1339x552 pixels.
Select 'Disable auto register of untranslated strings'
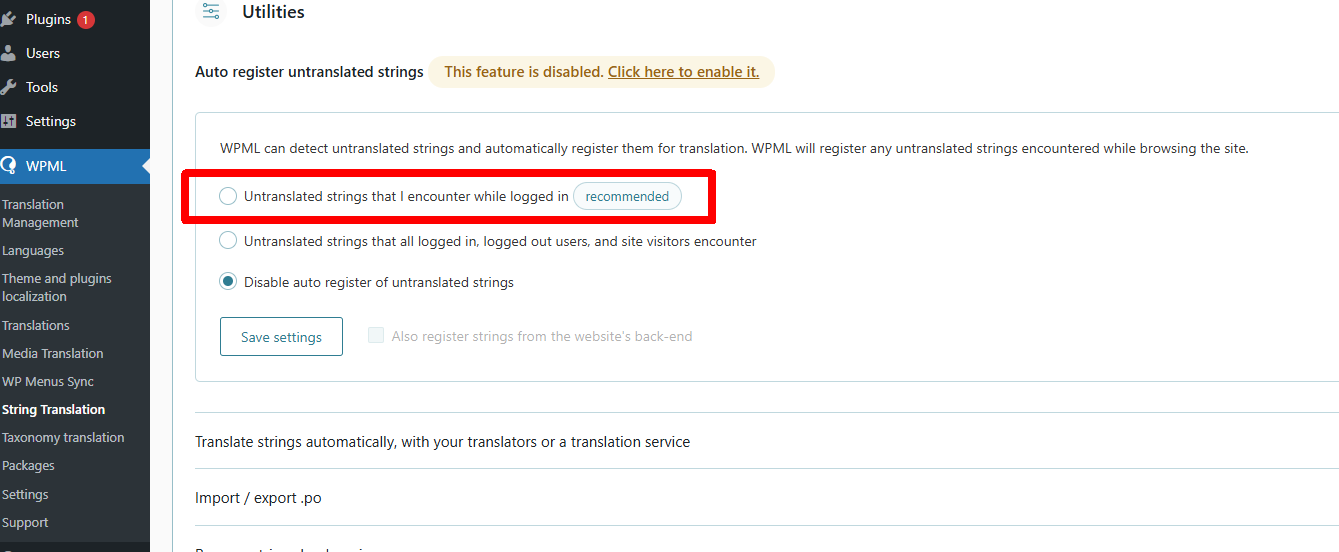tap(228, 282)
